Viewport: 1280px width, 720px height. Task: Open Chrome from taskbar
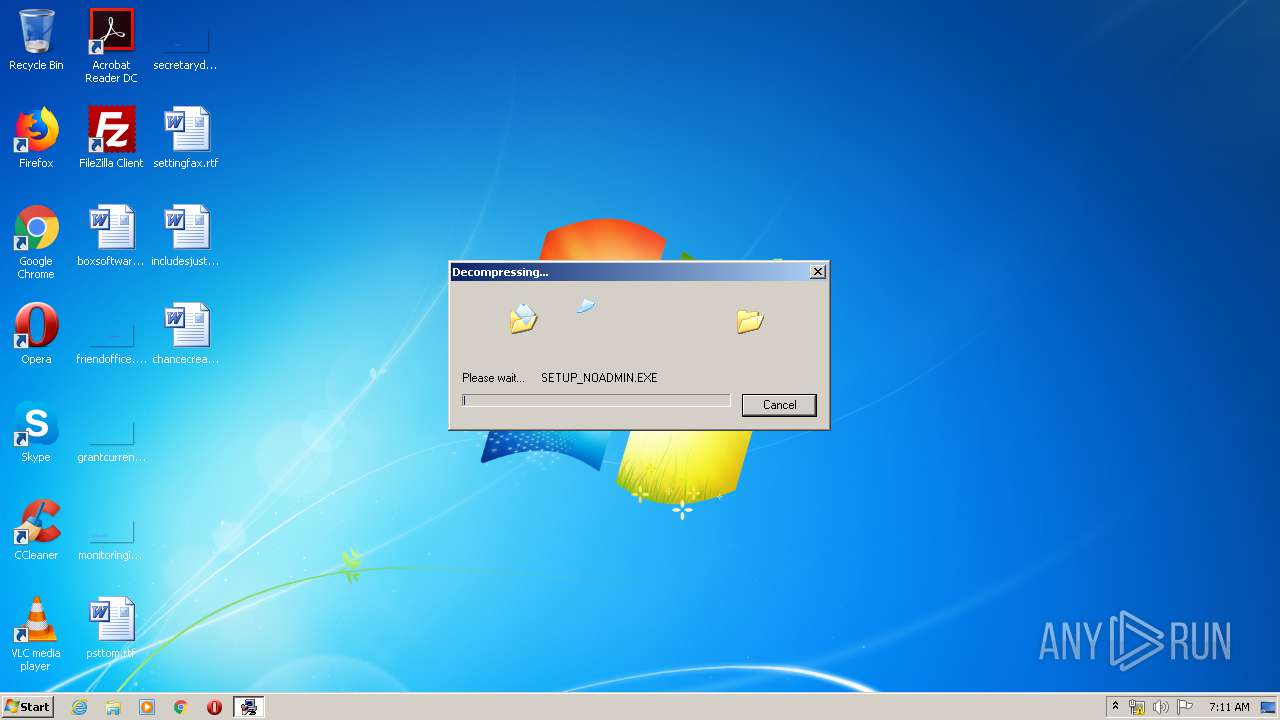pyautogui.click(x=181, y=707)
